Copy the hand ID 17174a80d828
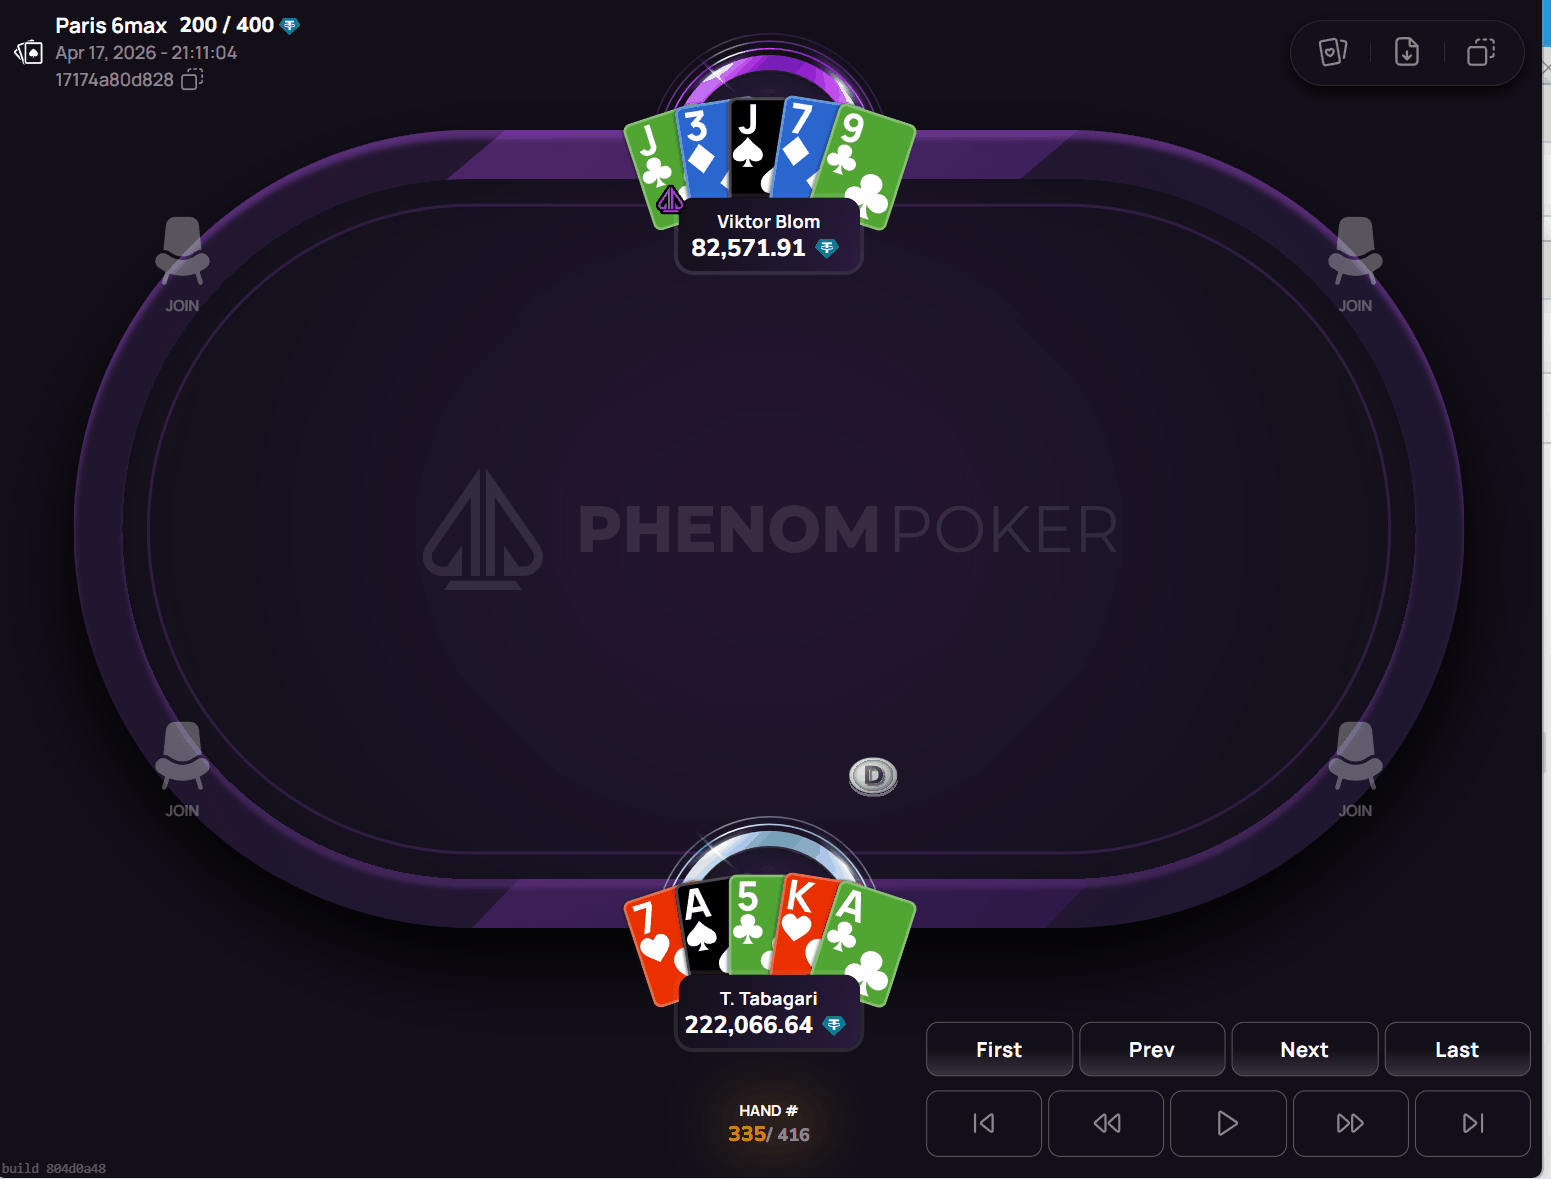Screen dimensions: 1551x1179 click(192, 79)
